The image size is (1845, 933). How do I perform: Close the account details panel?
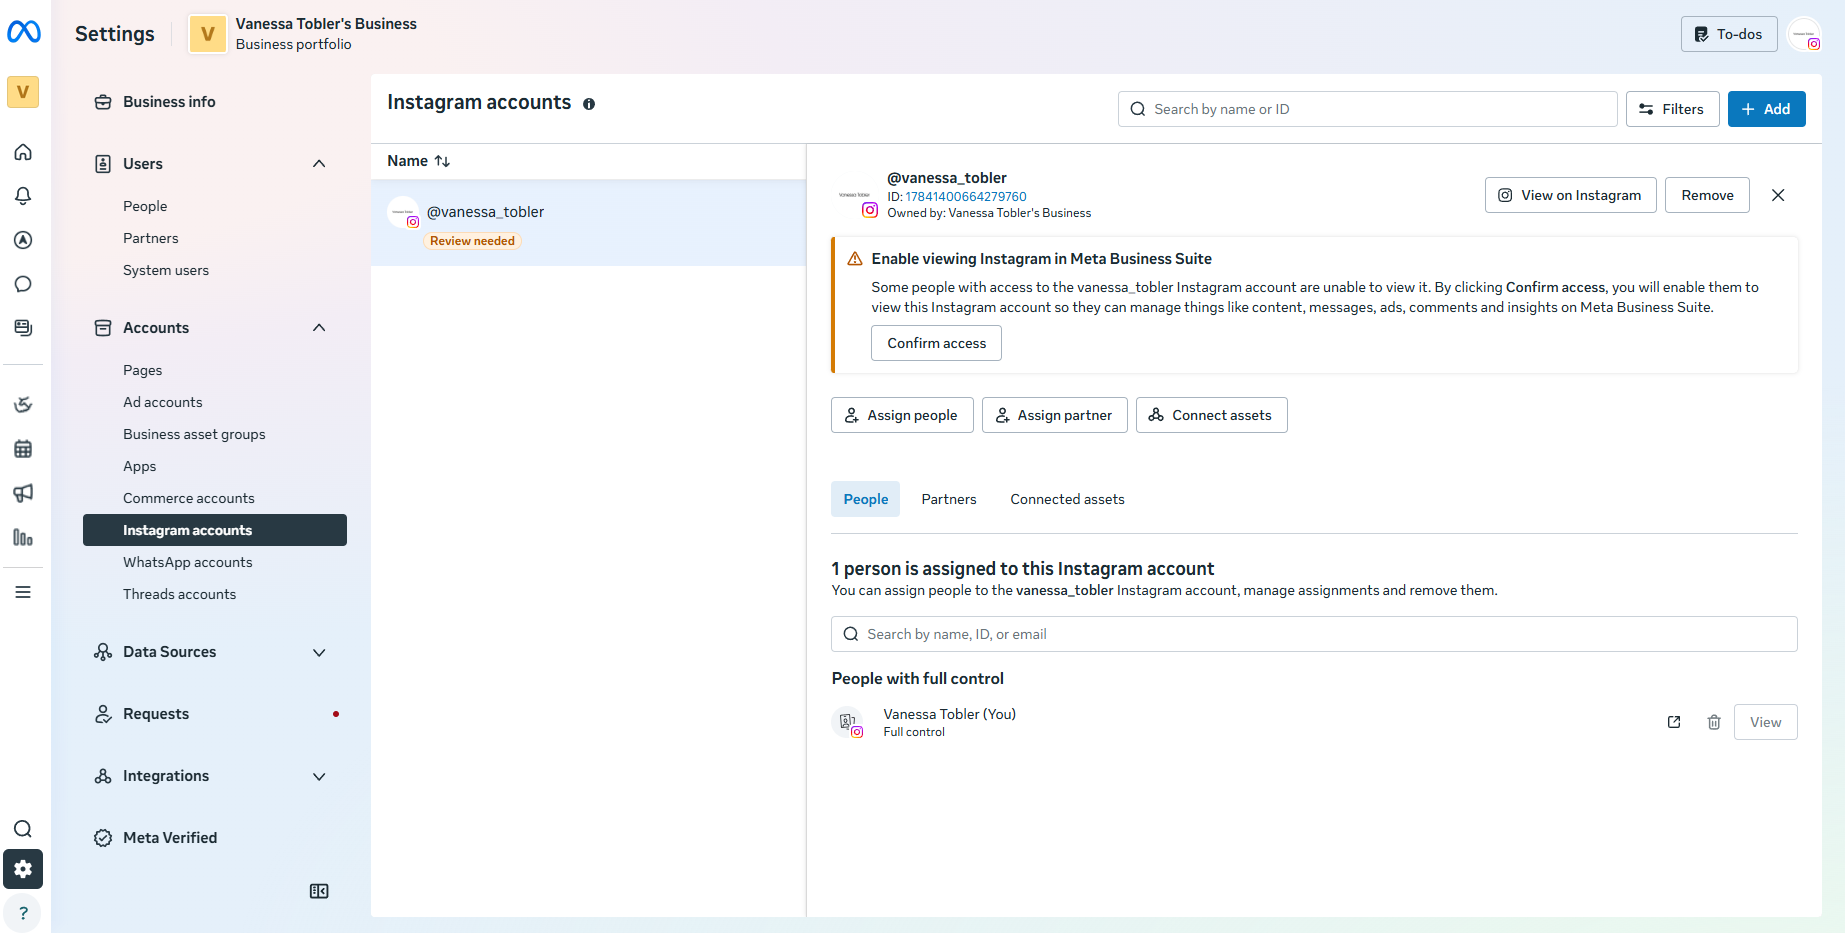[1778, 195]
